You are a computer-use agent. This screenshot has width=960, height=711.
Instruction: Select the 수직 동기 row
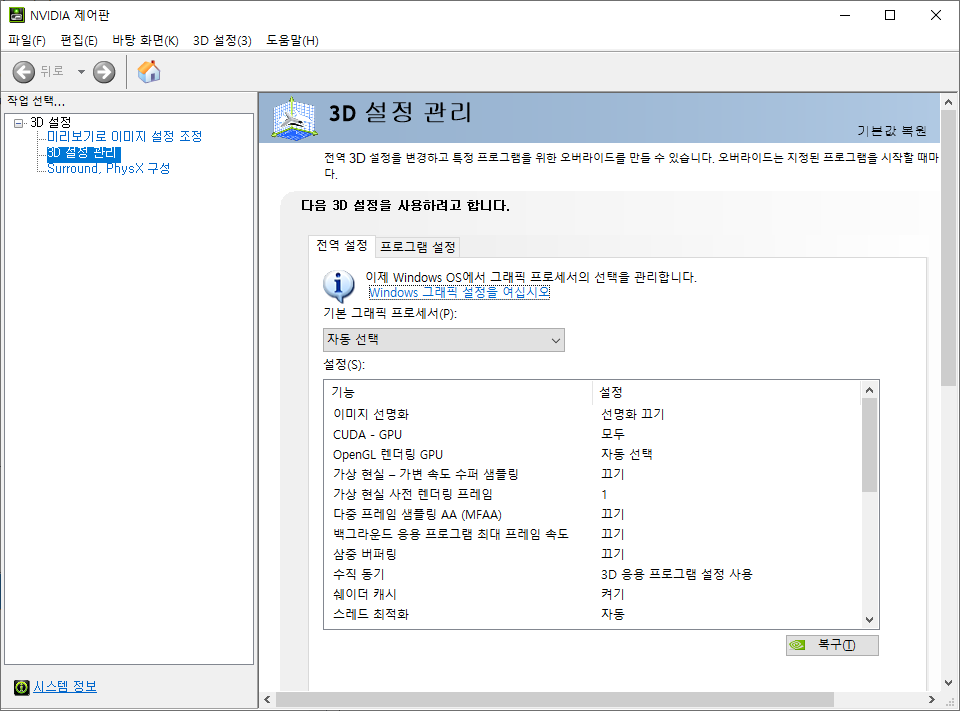[x=591, y=574]
